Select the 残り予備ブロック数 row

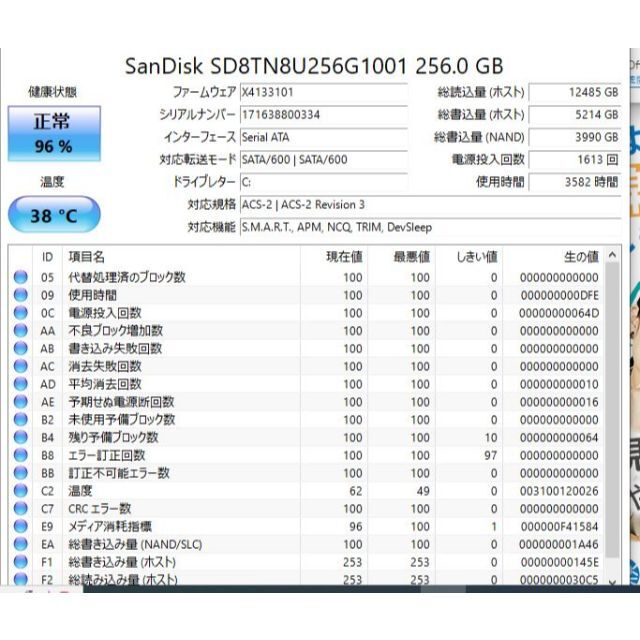pyautogui.click(x=307, y=437)
